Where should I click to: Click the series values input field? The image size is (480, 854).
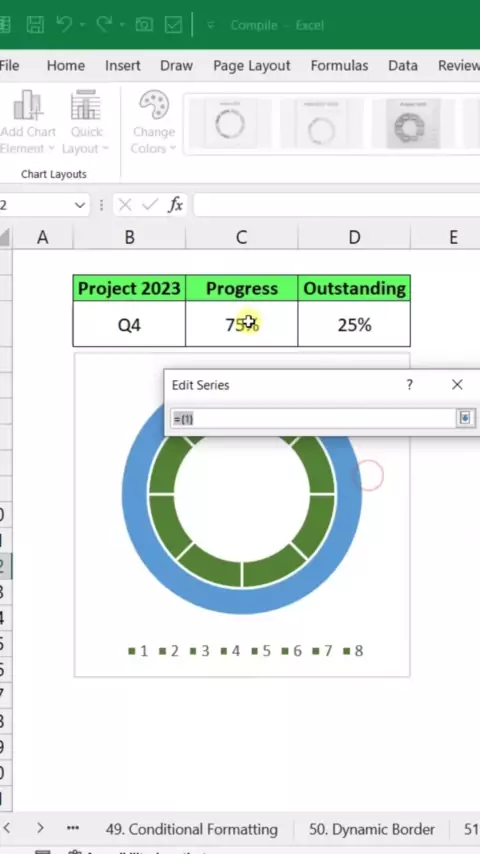coord(313,418)
